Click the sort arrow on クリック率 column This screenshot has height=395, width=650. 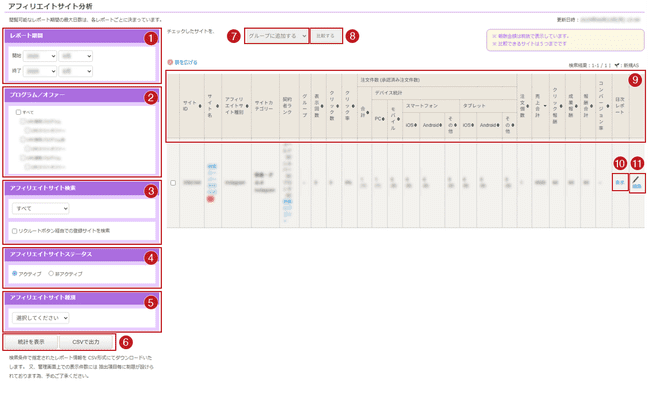353,106
